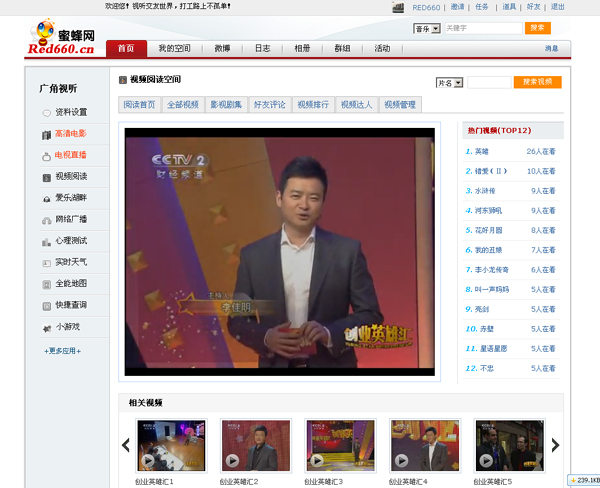Click the 退出 logout link
This screenshot has width=600, height=488.
[x=558, y=7]
